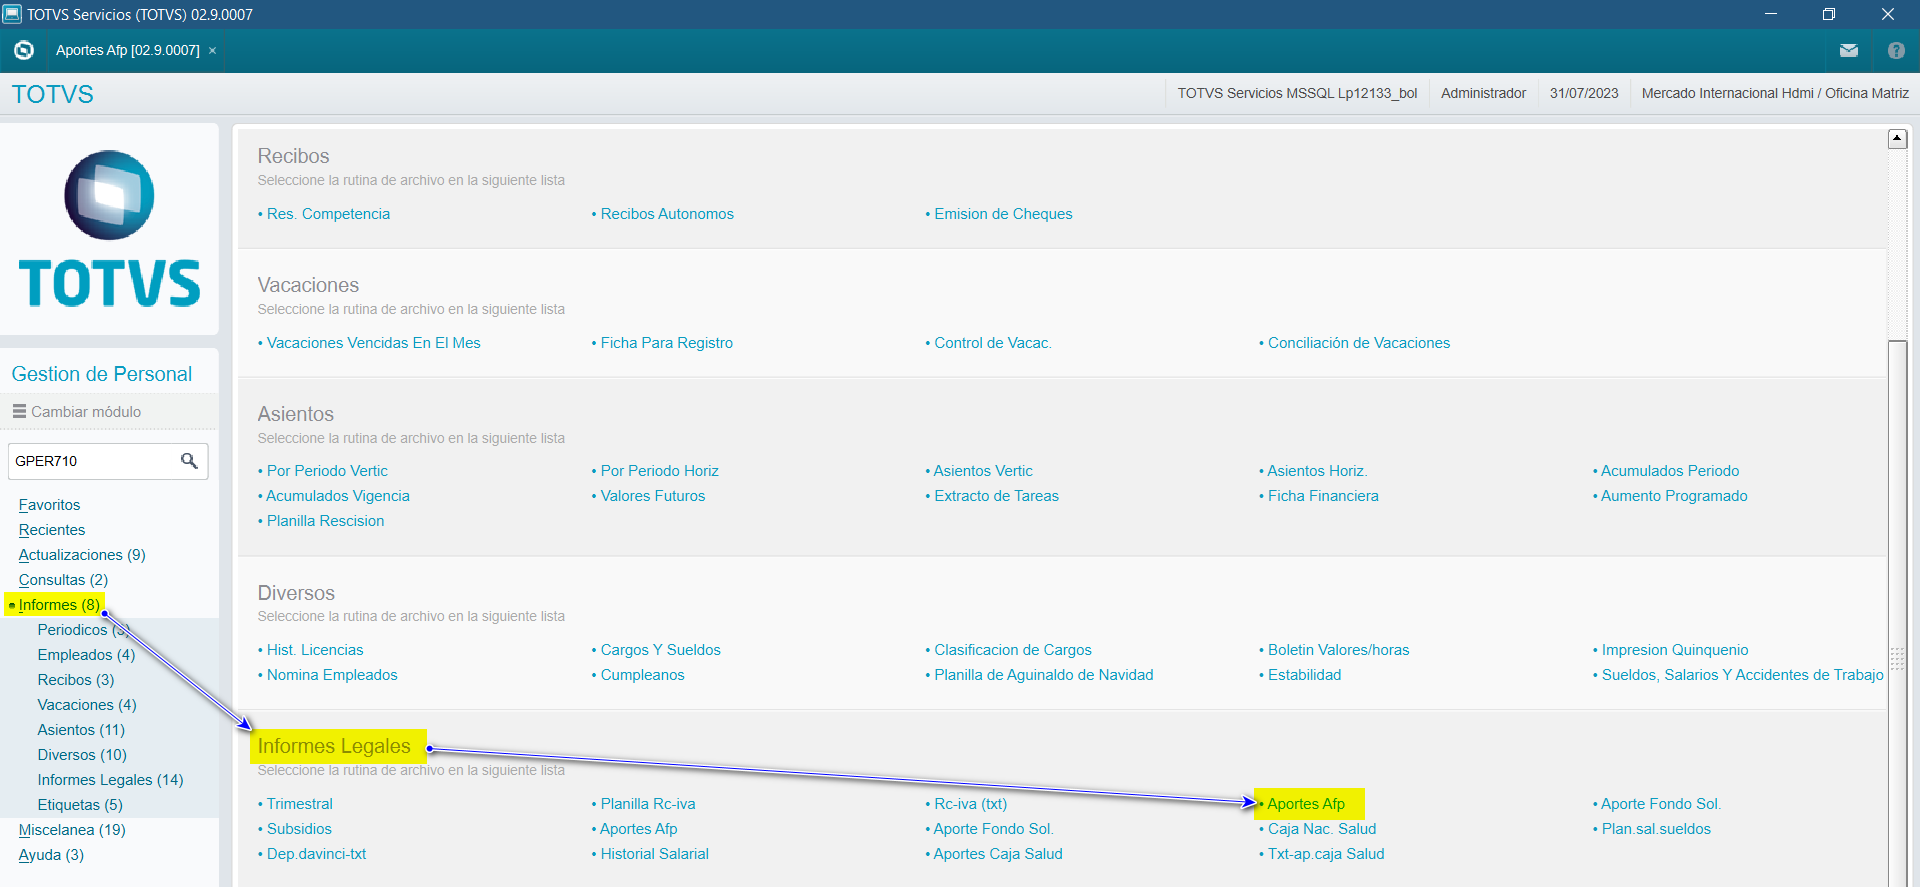The image size is (1920, 887).
Task: Open Dep.davinci-txt report
Action: click(x=316, y=854)
